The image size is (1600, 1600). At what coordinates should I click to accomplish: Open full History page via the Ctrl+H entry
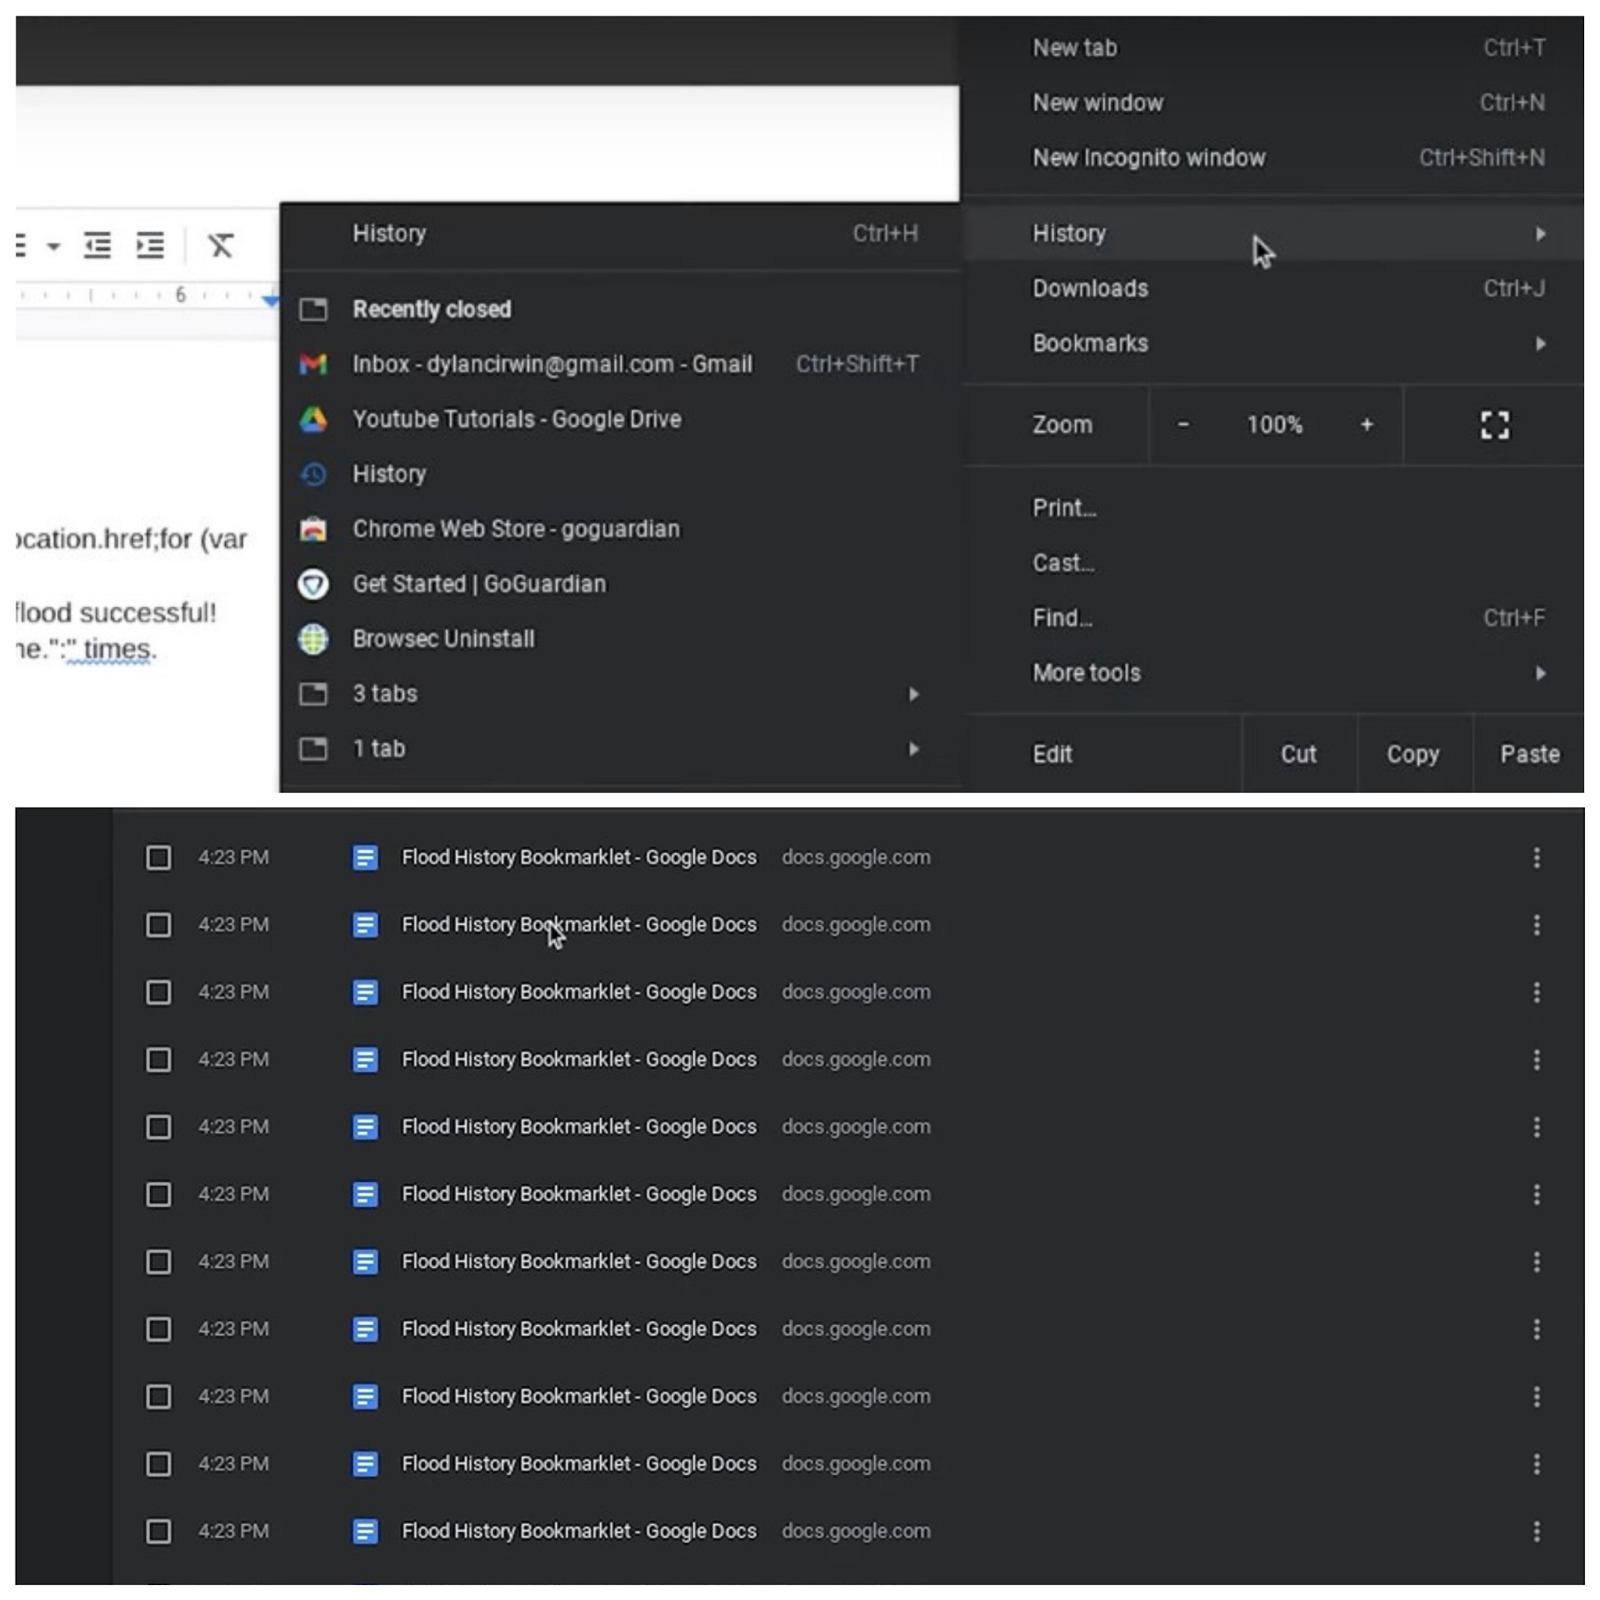(620, 234)
